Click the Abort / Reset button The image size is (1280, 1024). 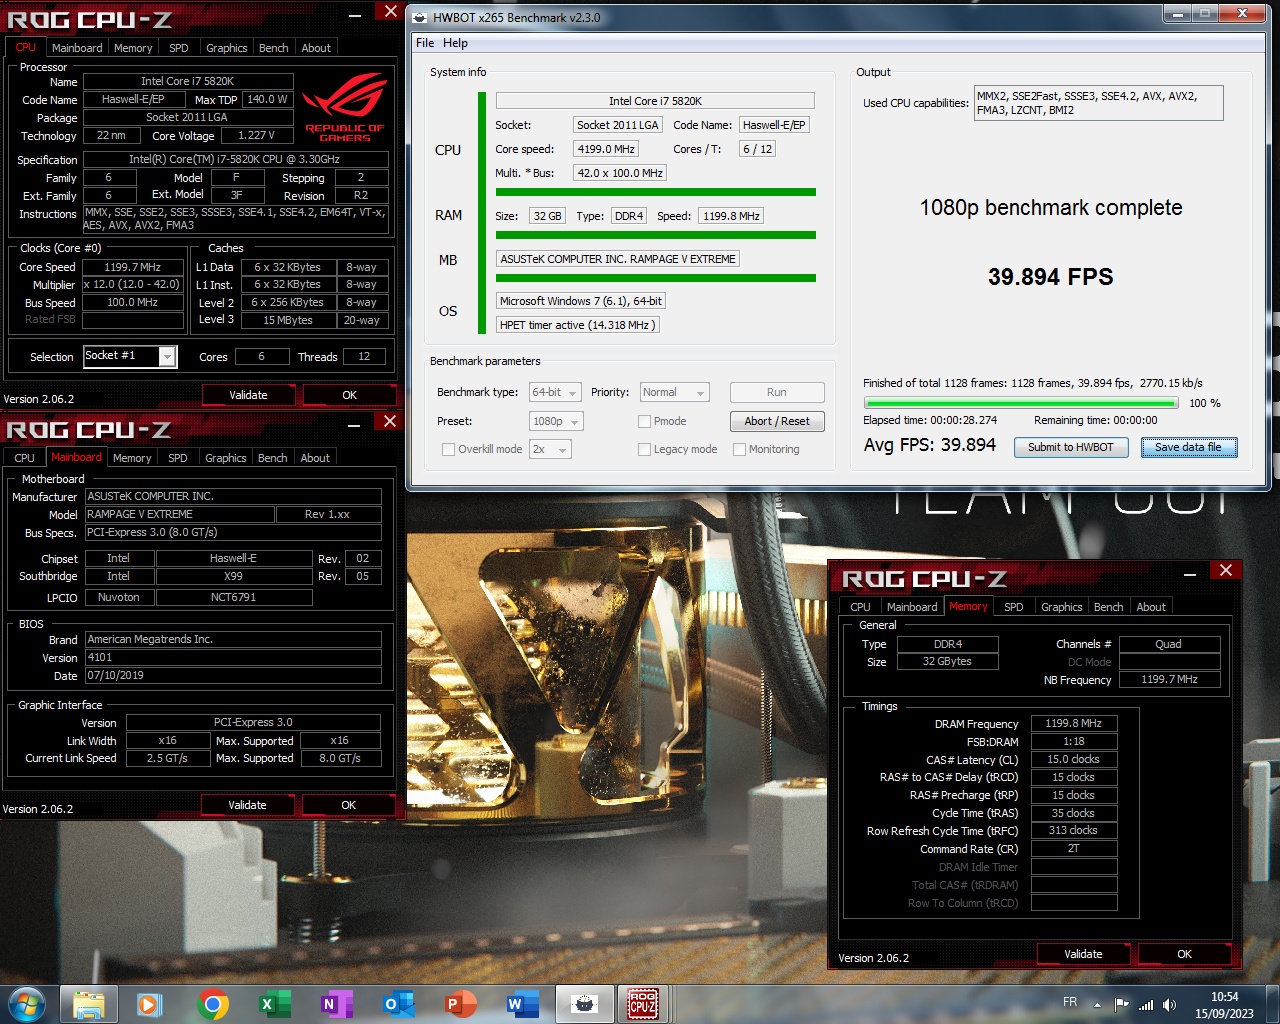pos(777,421)
